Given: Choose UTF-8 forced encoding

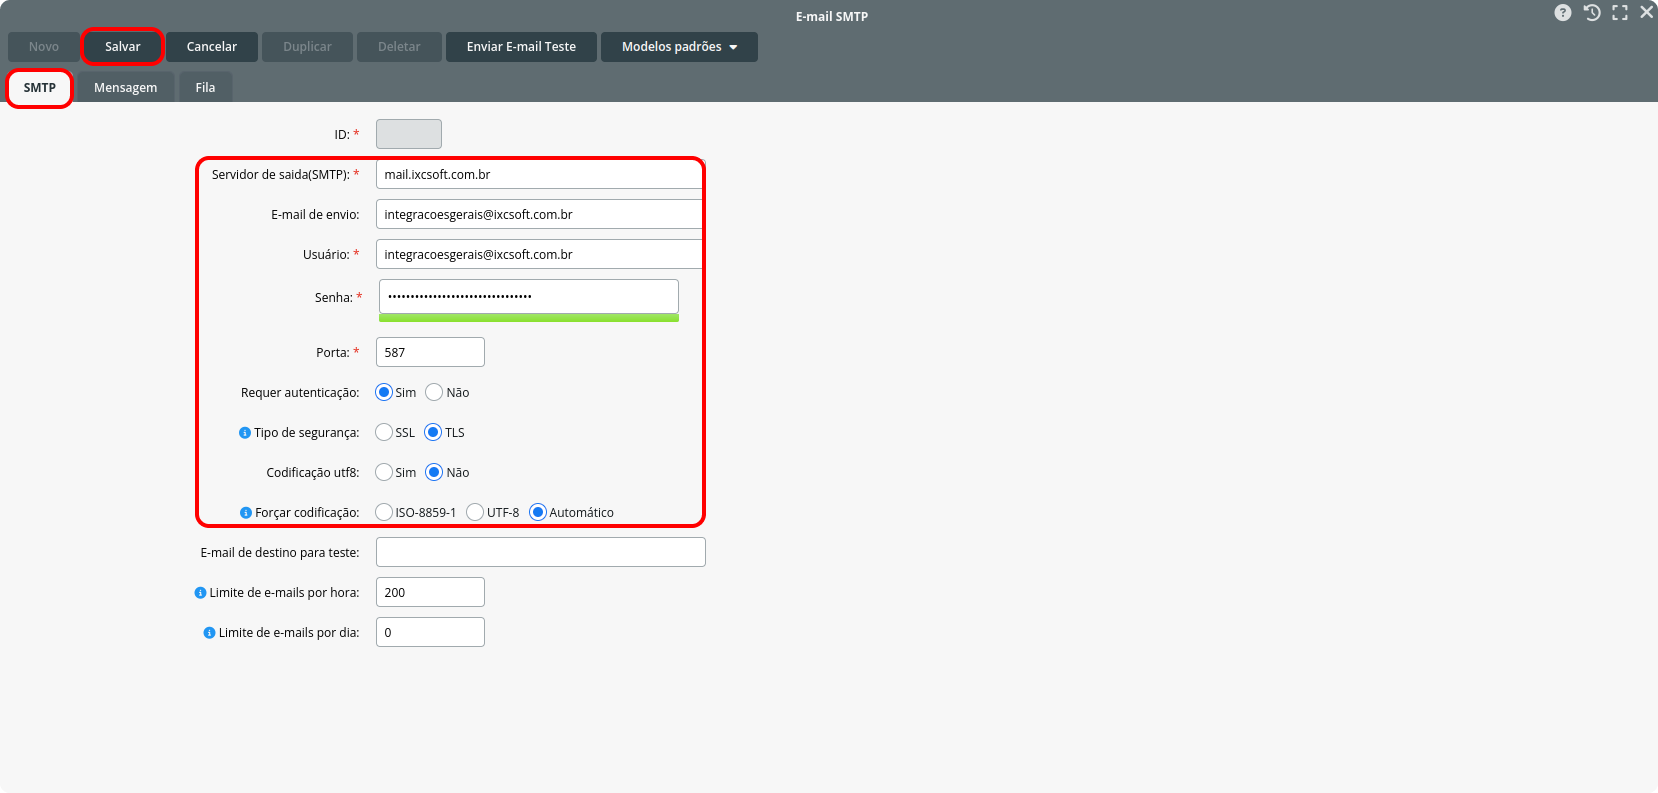Looking at the screenshot, I should [x=475, y=512].
